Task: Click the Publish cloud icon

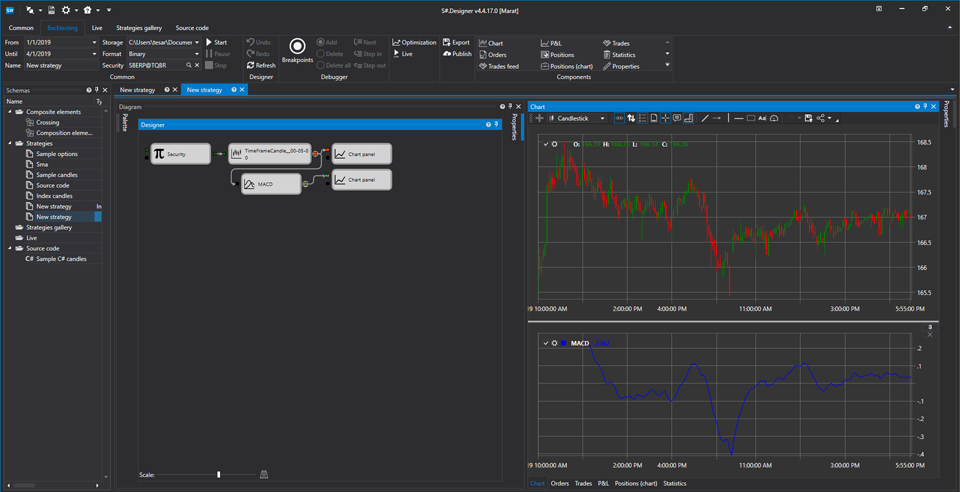Action: (x=447, y=54)
